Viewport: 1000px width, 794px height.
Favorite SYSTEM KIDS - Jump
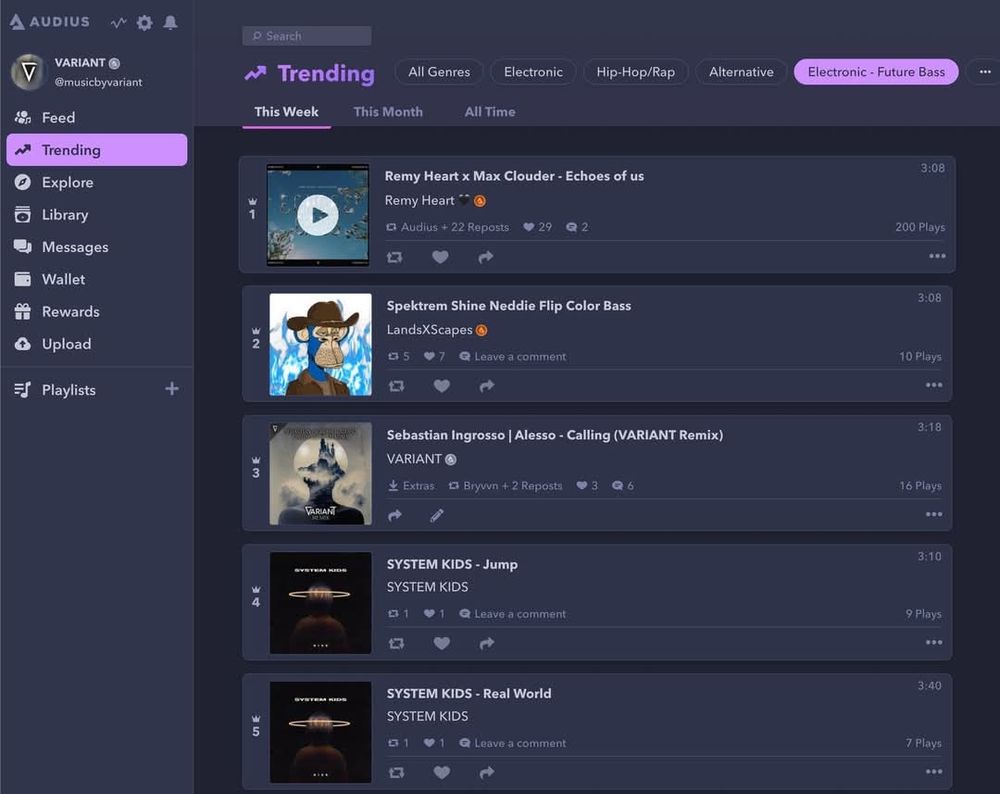[441, 643]
